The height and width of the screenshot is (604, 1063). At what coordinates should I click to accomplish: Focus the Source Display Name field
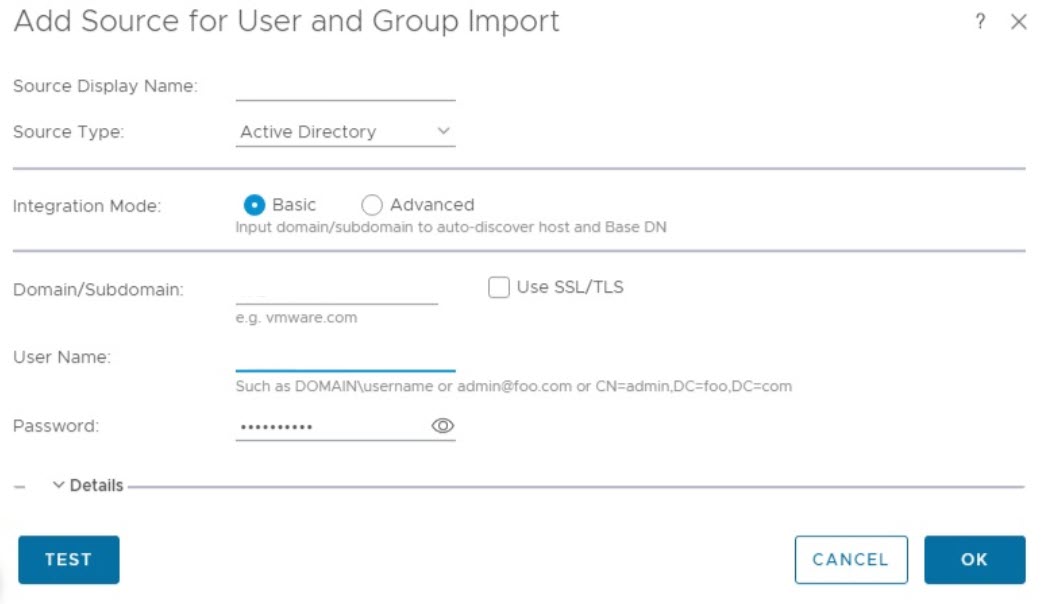coord(345,87)
